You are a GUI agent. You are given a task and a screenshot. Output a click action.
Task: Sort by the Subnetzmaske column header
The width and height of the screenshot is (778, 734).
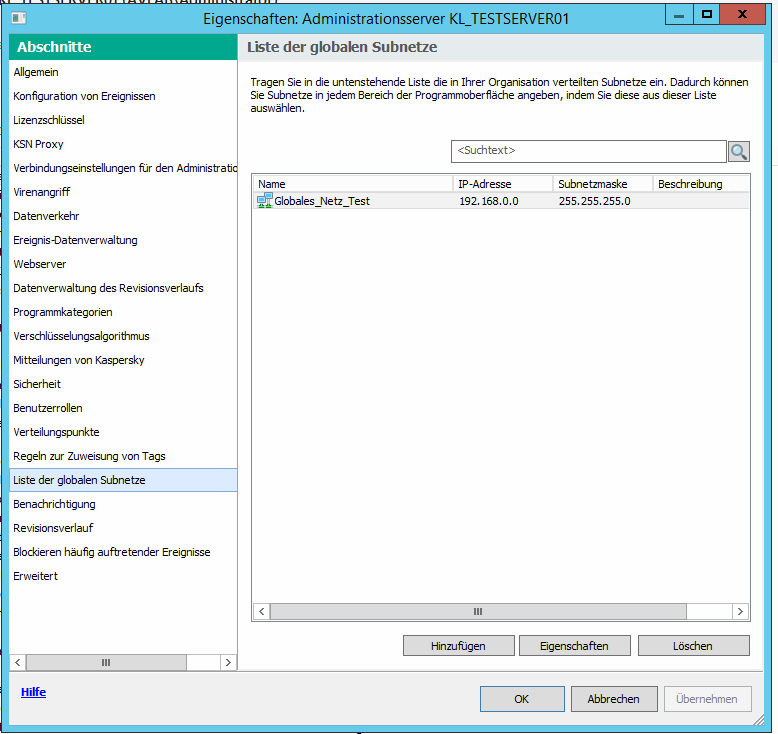(x=602, y=184)
